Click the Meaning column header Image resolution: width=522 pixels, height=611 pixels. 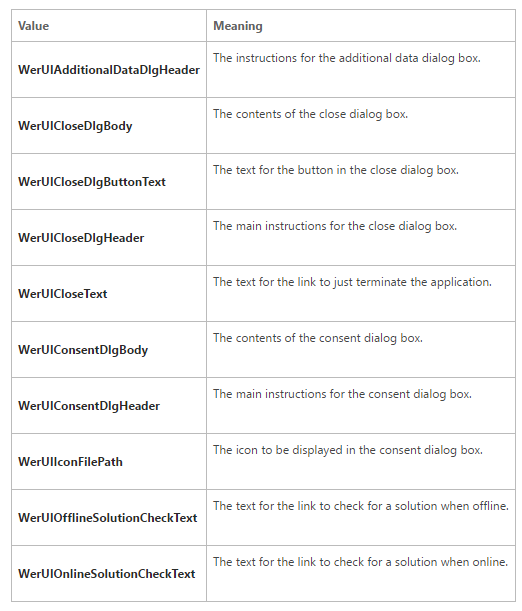tap(238, 26)
